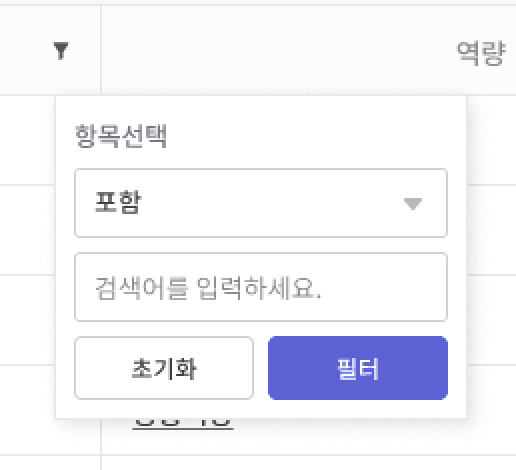Image resolution: width=516 pixels, height=470 pixels.
Task: Open the underlined link below the filter popup
Action: click(x=183, y=424)
